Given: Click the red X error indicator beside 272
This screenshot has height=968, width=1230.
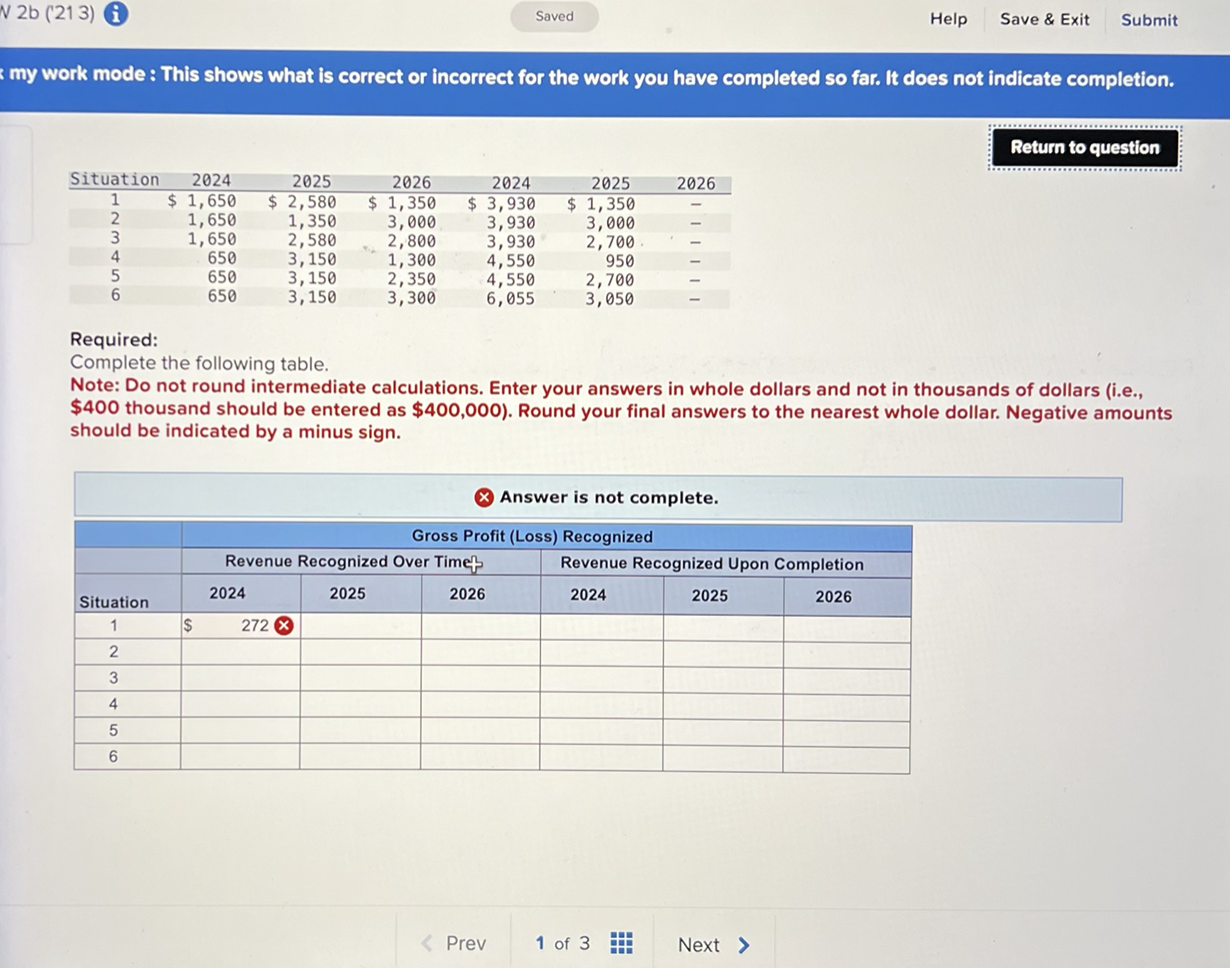Looking at the screenshot, I should click(x=282, y=625).
